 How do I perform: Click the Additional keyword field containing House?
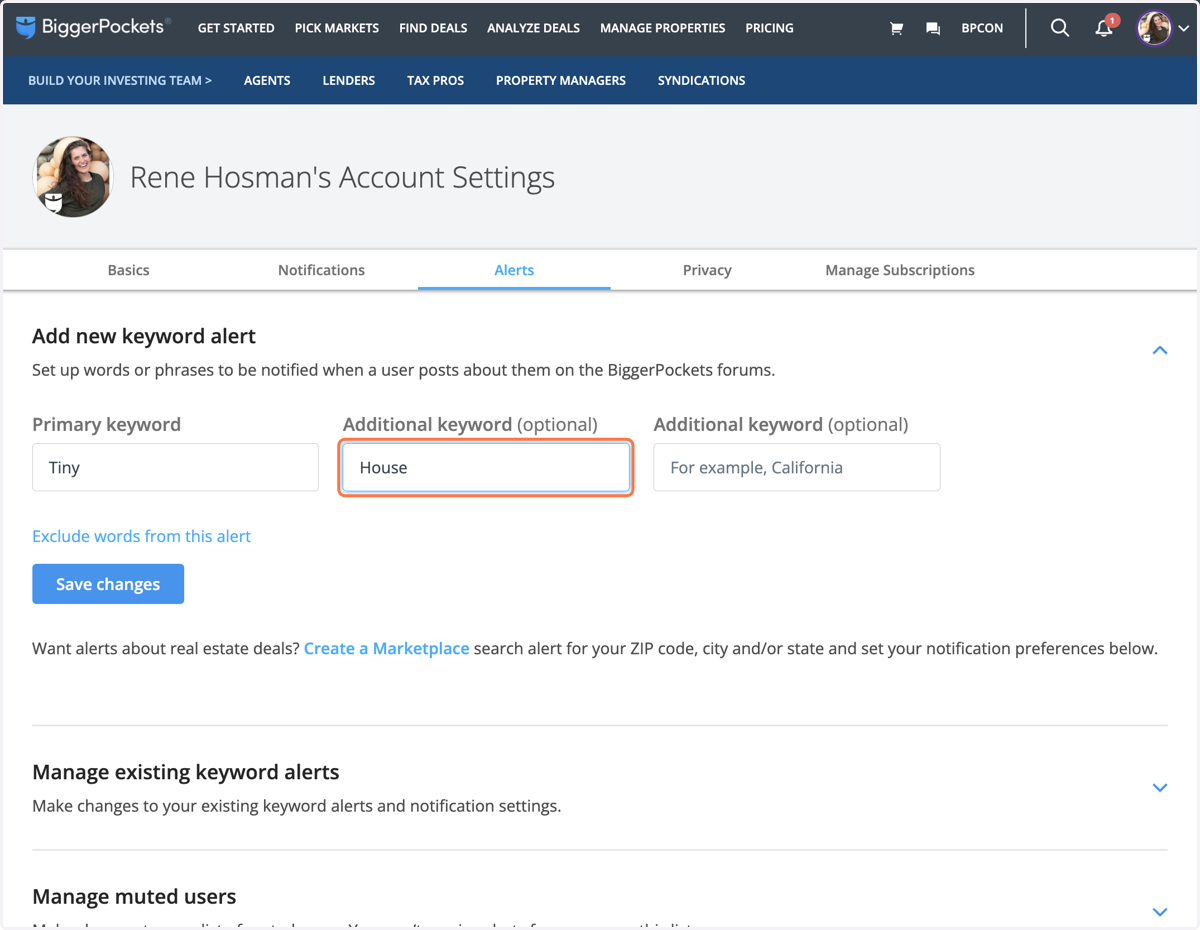(x=486, y=467)
